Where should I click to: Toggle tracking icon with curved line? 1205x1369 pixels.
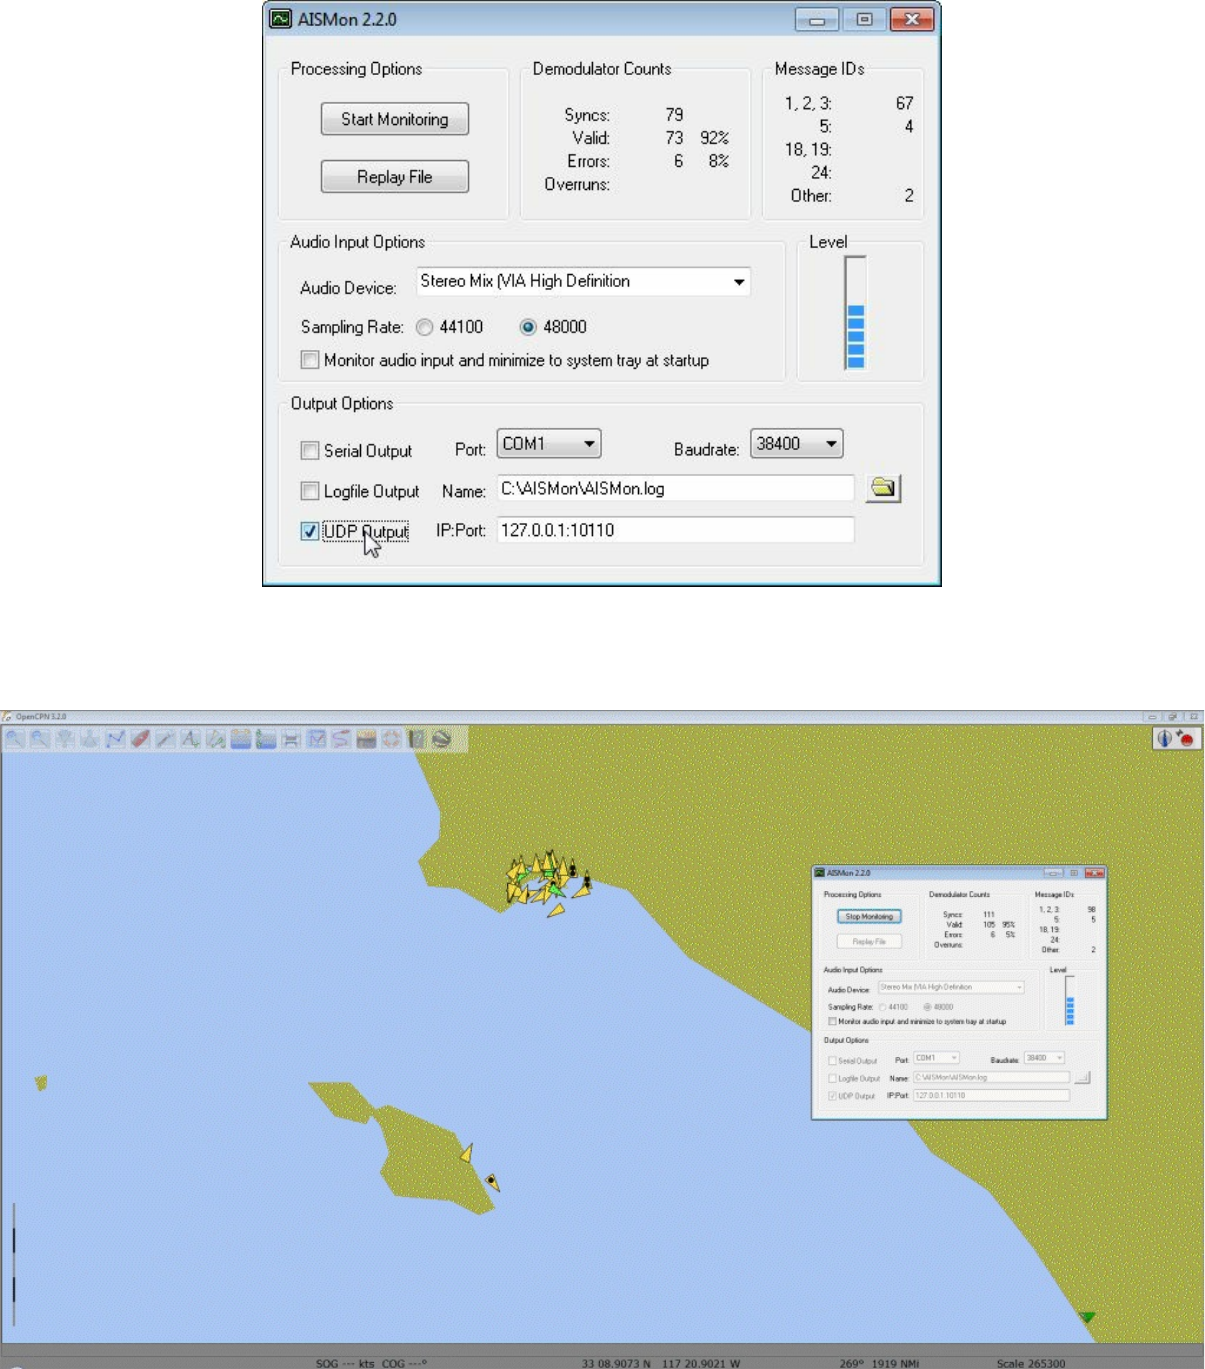click(341, 739)
